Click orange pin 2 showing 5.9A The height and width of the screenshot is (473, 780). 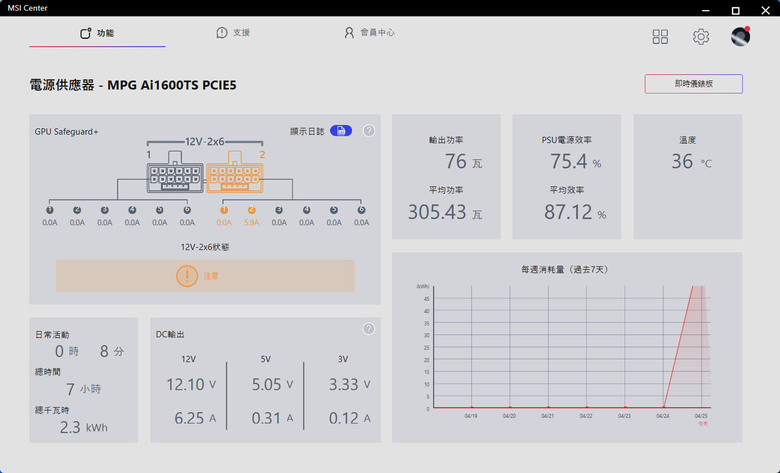click(252, 210)
